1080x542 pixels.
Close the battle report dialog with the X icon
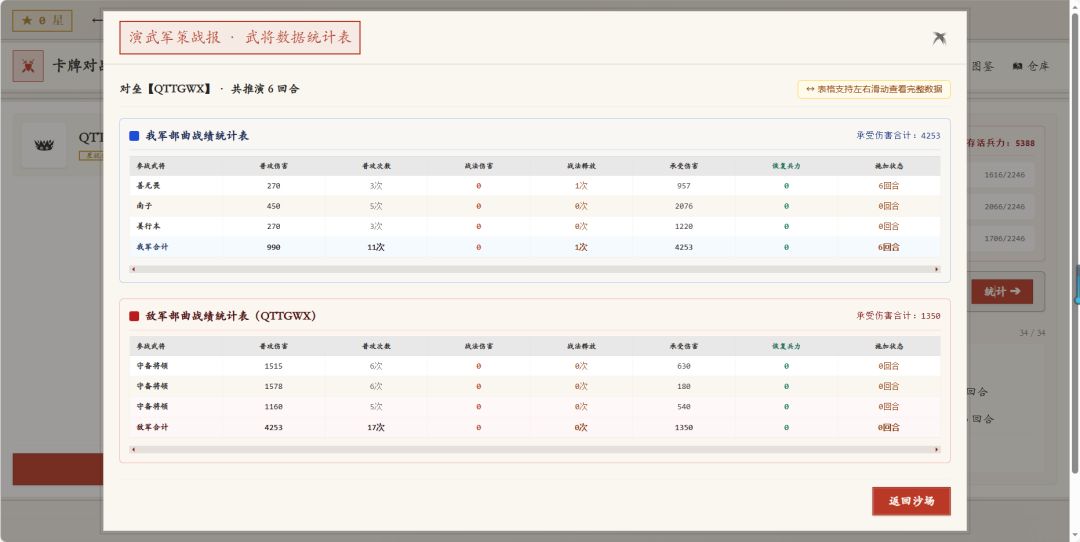[939, 39]
